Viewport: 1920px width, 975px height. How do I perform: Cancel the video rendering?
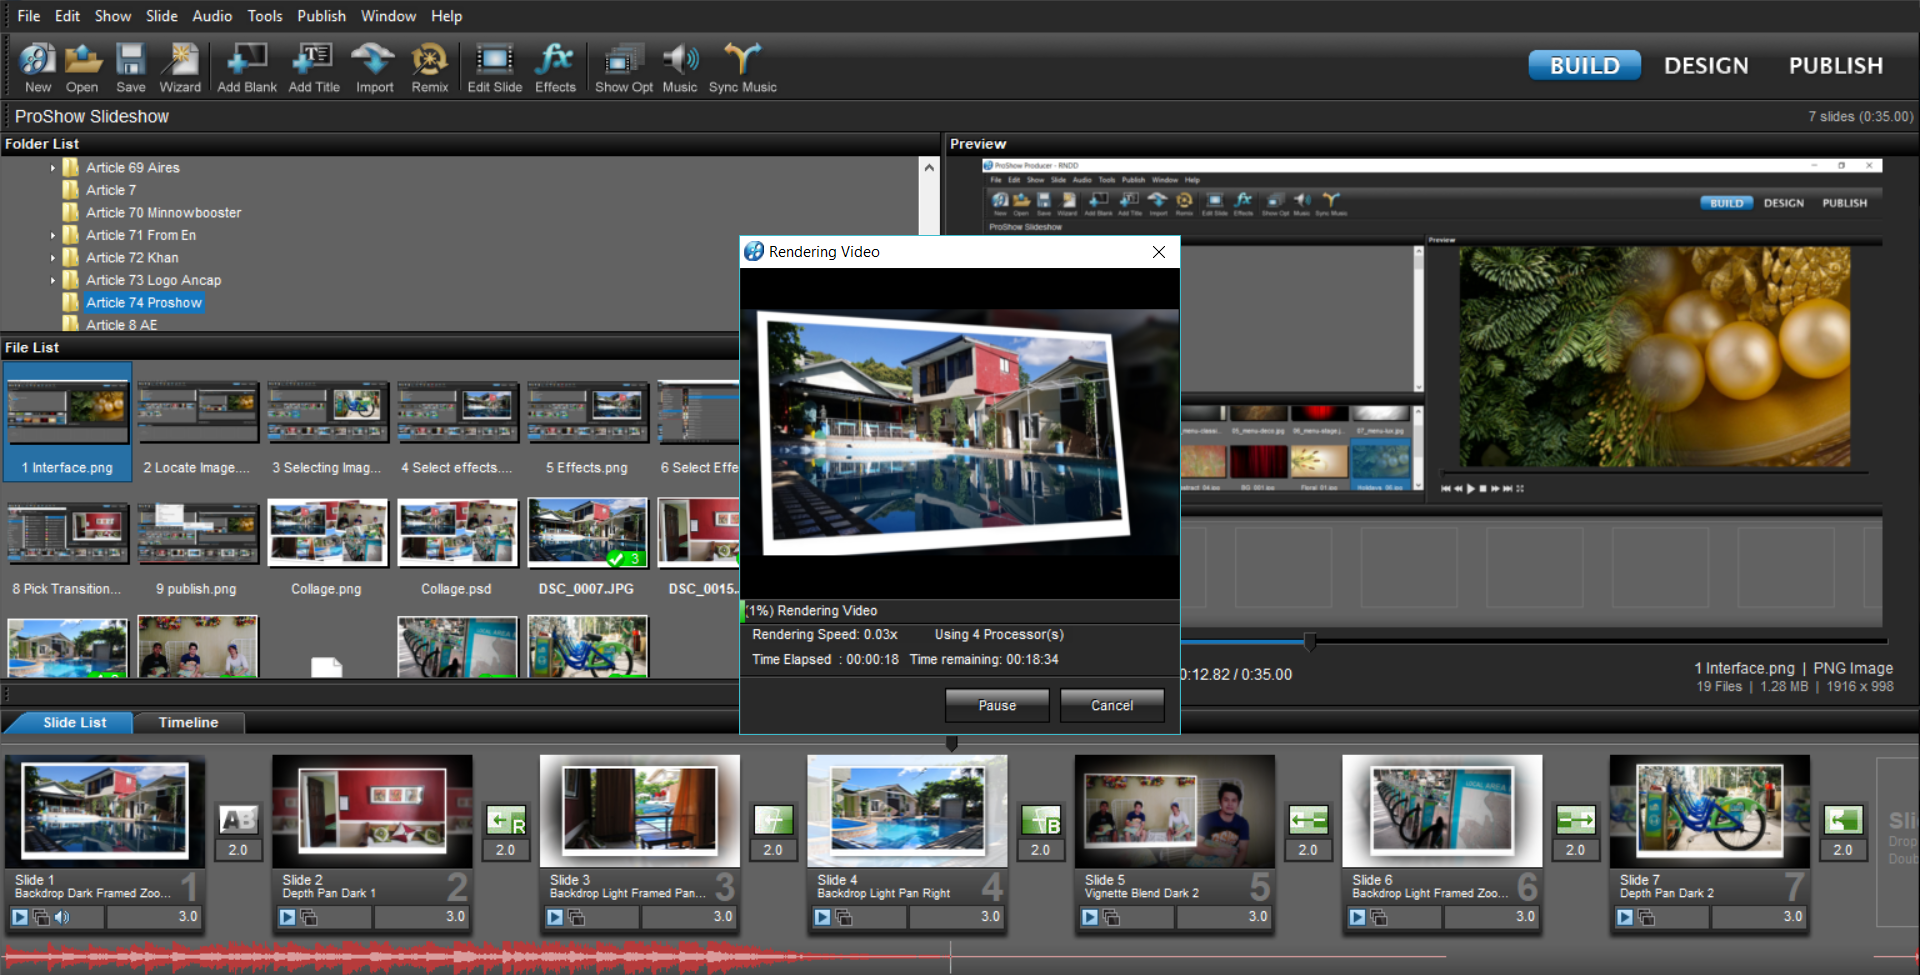(1112, 705)
